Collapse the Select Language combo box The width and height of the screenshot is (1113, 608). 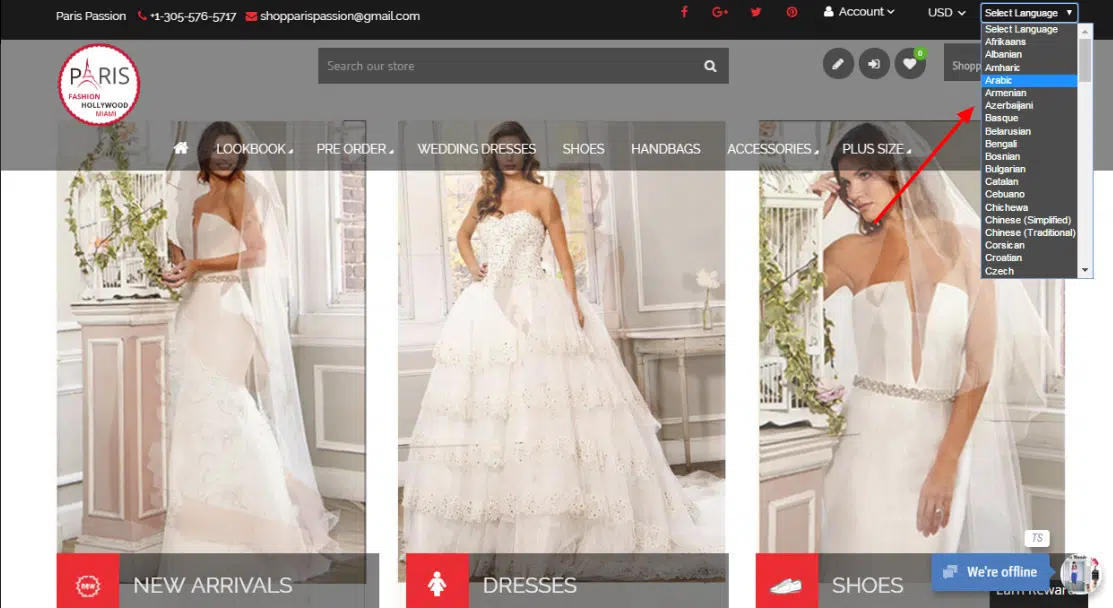[x=1028, y=13]
